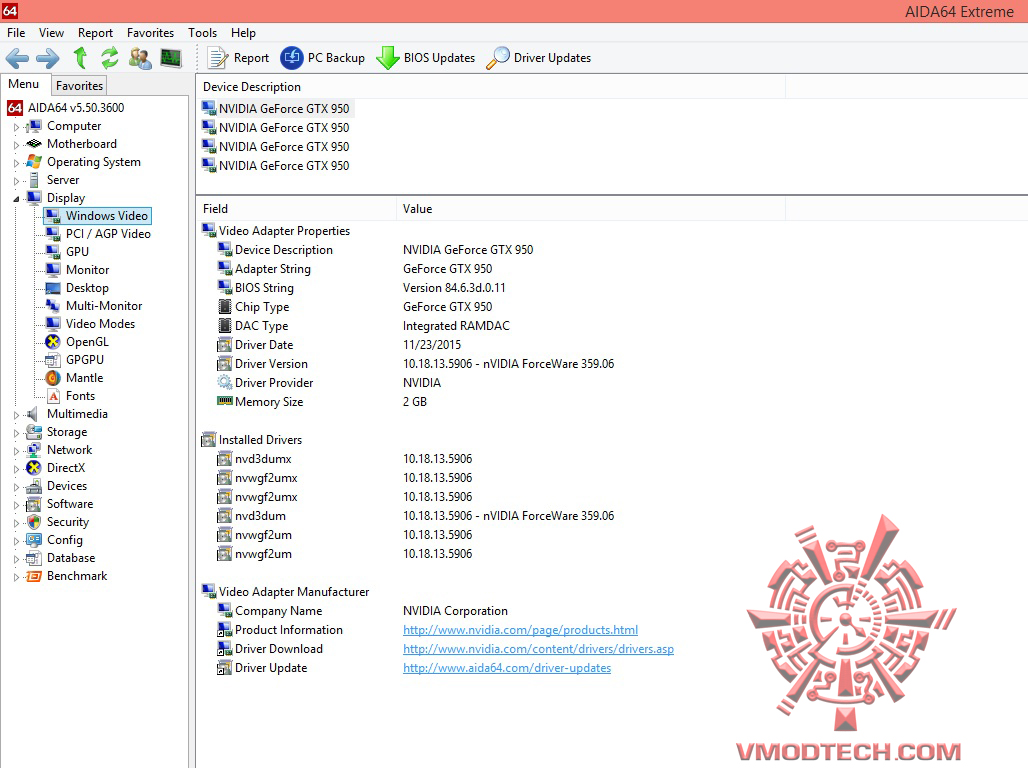Click Driver Updates in toolbar
The height and width of the screenshot is (768, 1028).
click(539, 58)
